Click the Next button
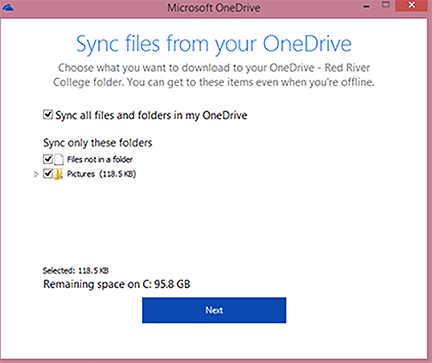Viewport: 432px width, 363px height. coord(214,310)
